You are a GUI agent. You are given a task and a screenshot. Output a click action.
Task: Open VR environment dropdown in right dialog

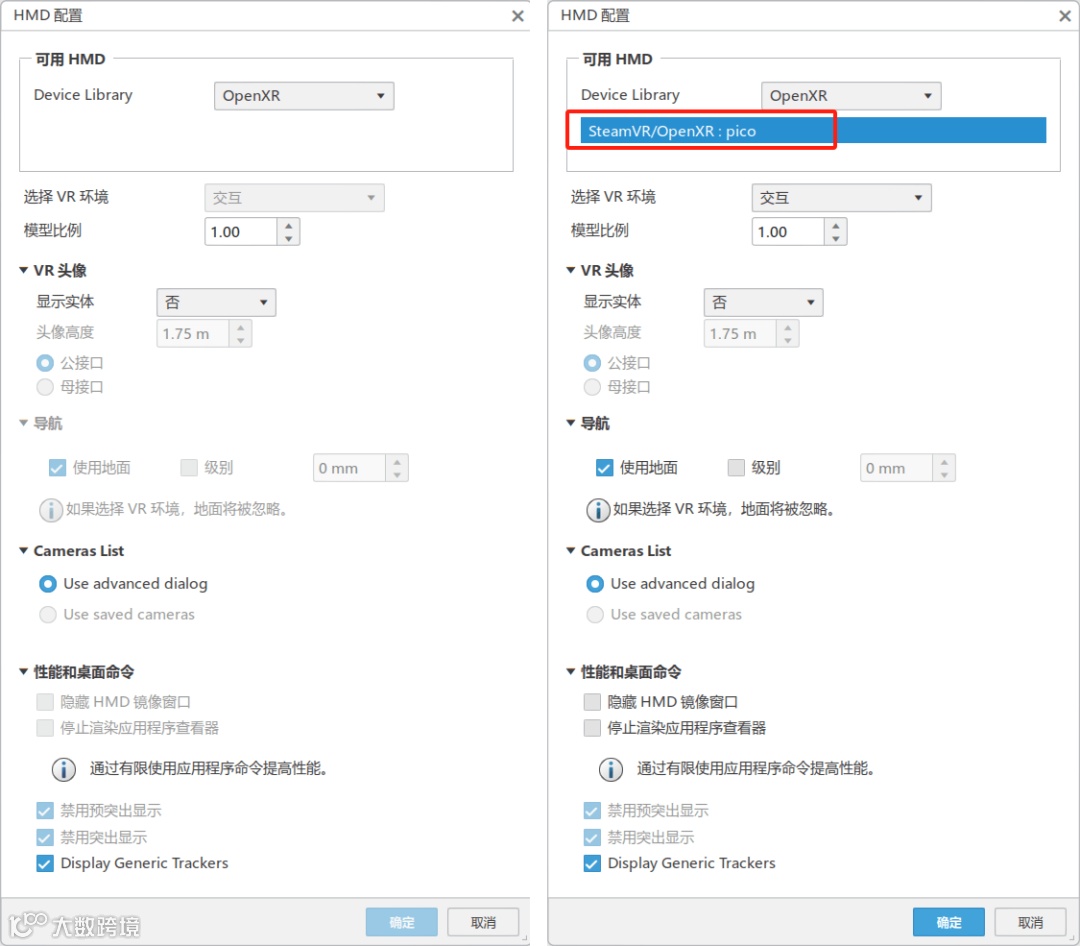(x=841, y=198)
